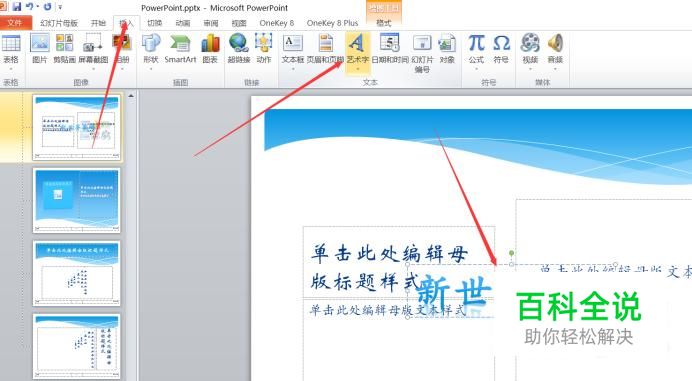Switch to the 动画 (Animations) tab
Screen dimensions: 692x381
tap(183, 23)
